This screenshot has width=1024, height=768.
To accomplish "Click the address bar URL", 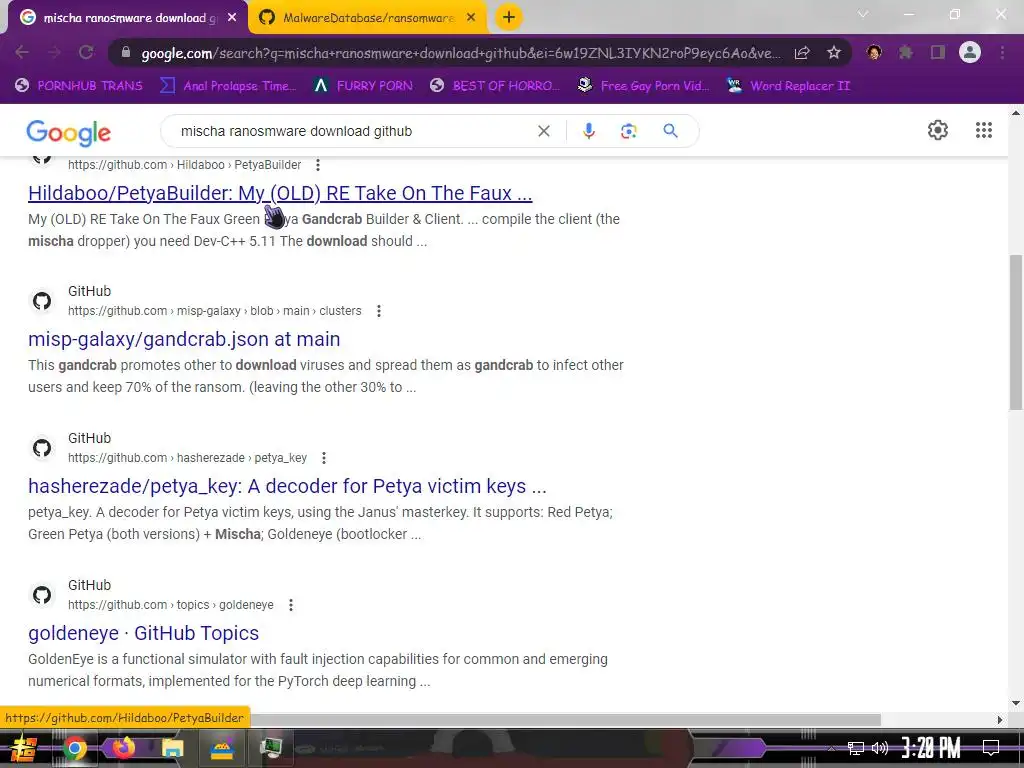I will [x=460, y=54].
